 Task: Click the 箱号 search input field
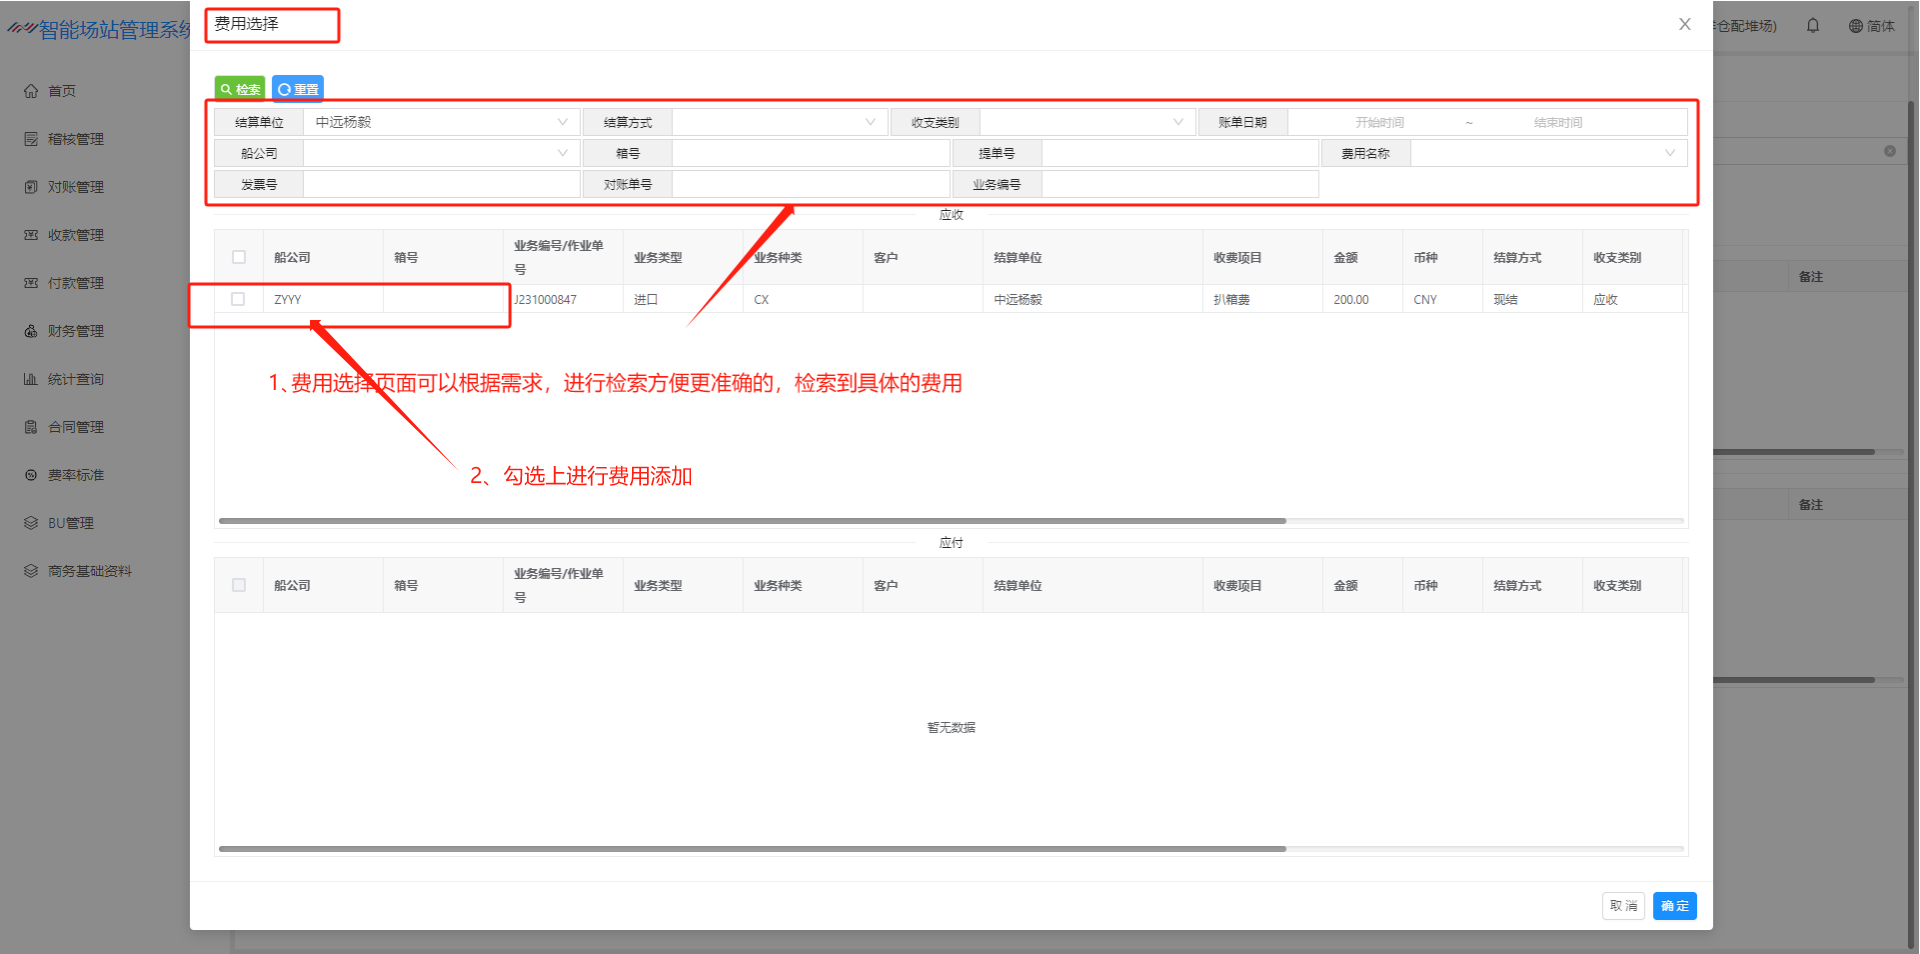point(810,153)
